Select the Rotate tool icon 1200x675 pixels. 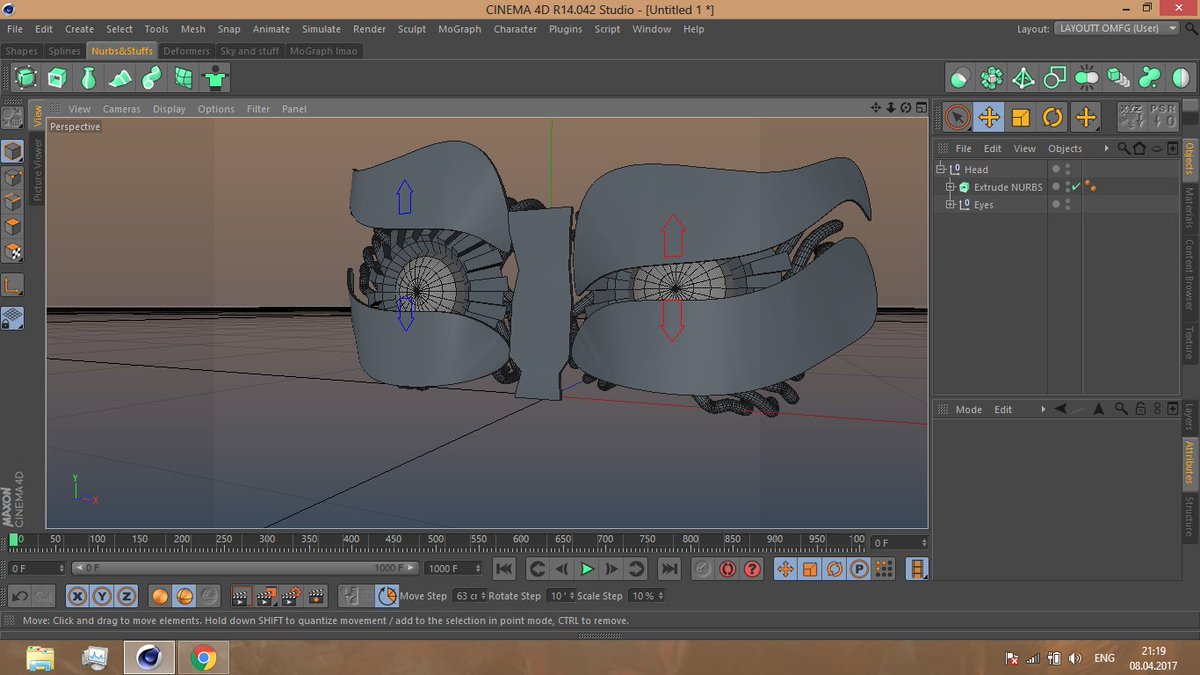click(x=1053, y=117)
